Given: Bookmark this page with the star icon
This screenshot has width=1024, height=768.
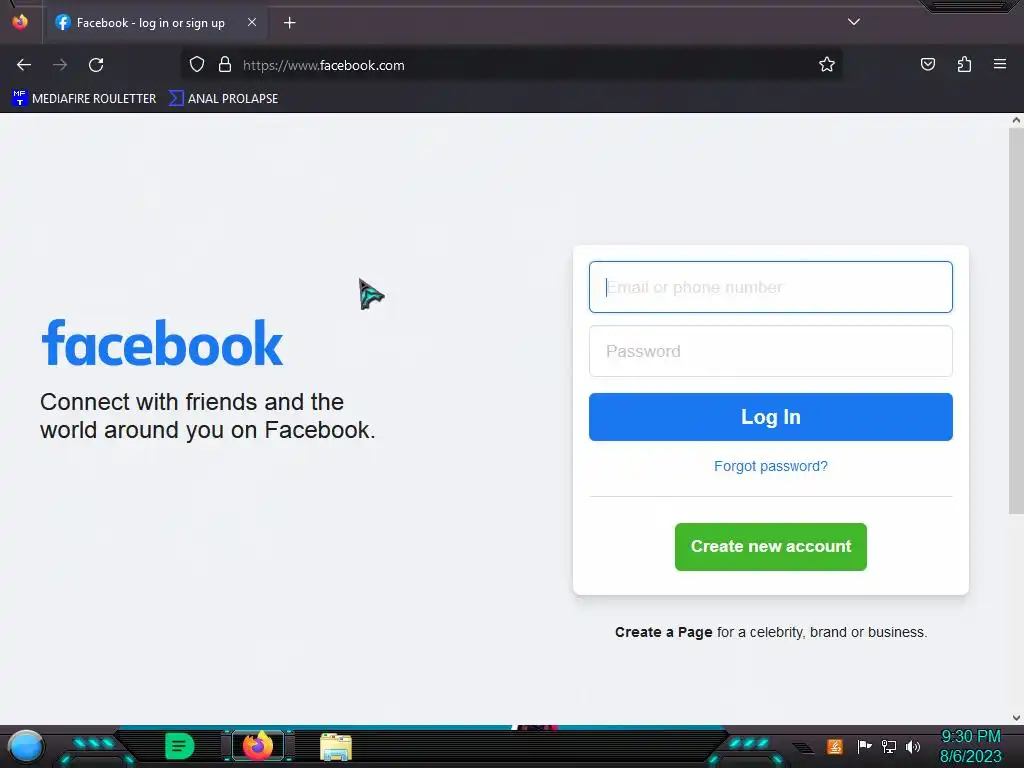Looking at the screenshot, I should pyautogui.click(x=827, y=65).
